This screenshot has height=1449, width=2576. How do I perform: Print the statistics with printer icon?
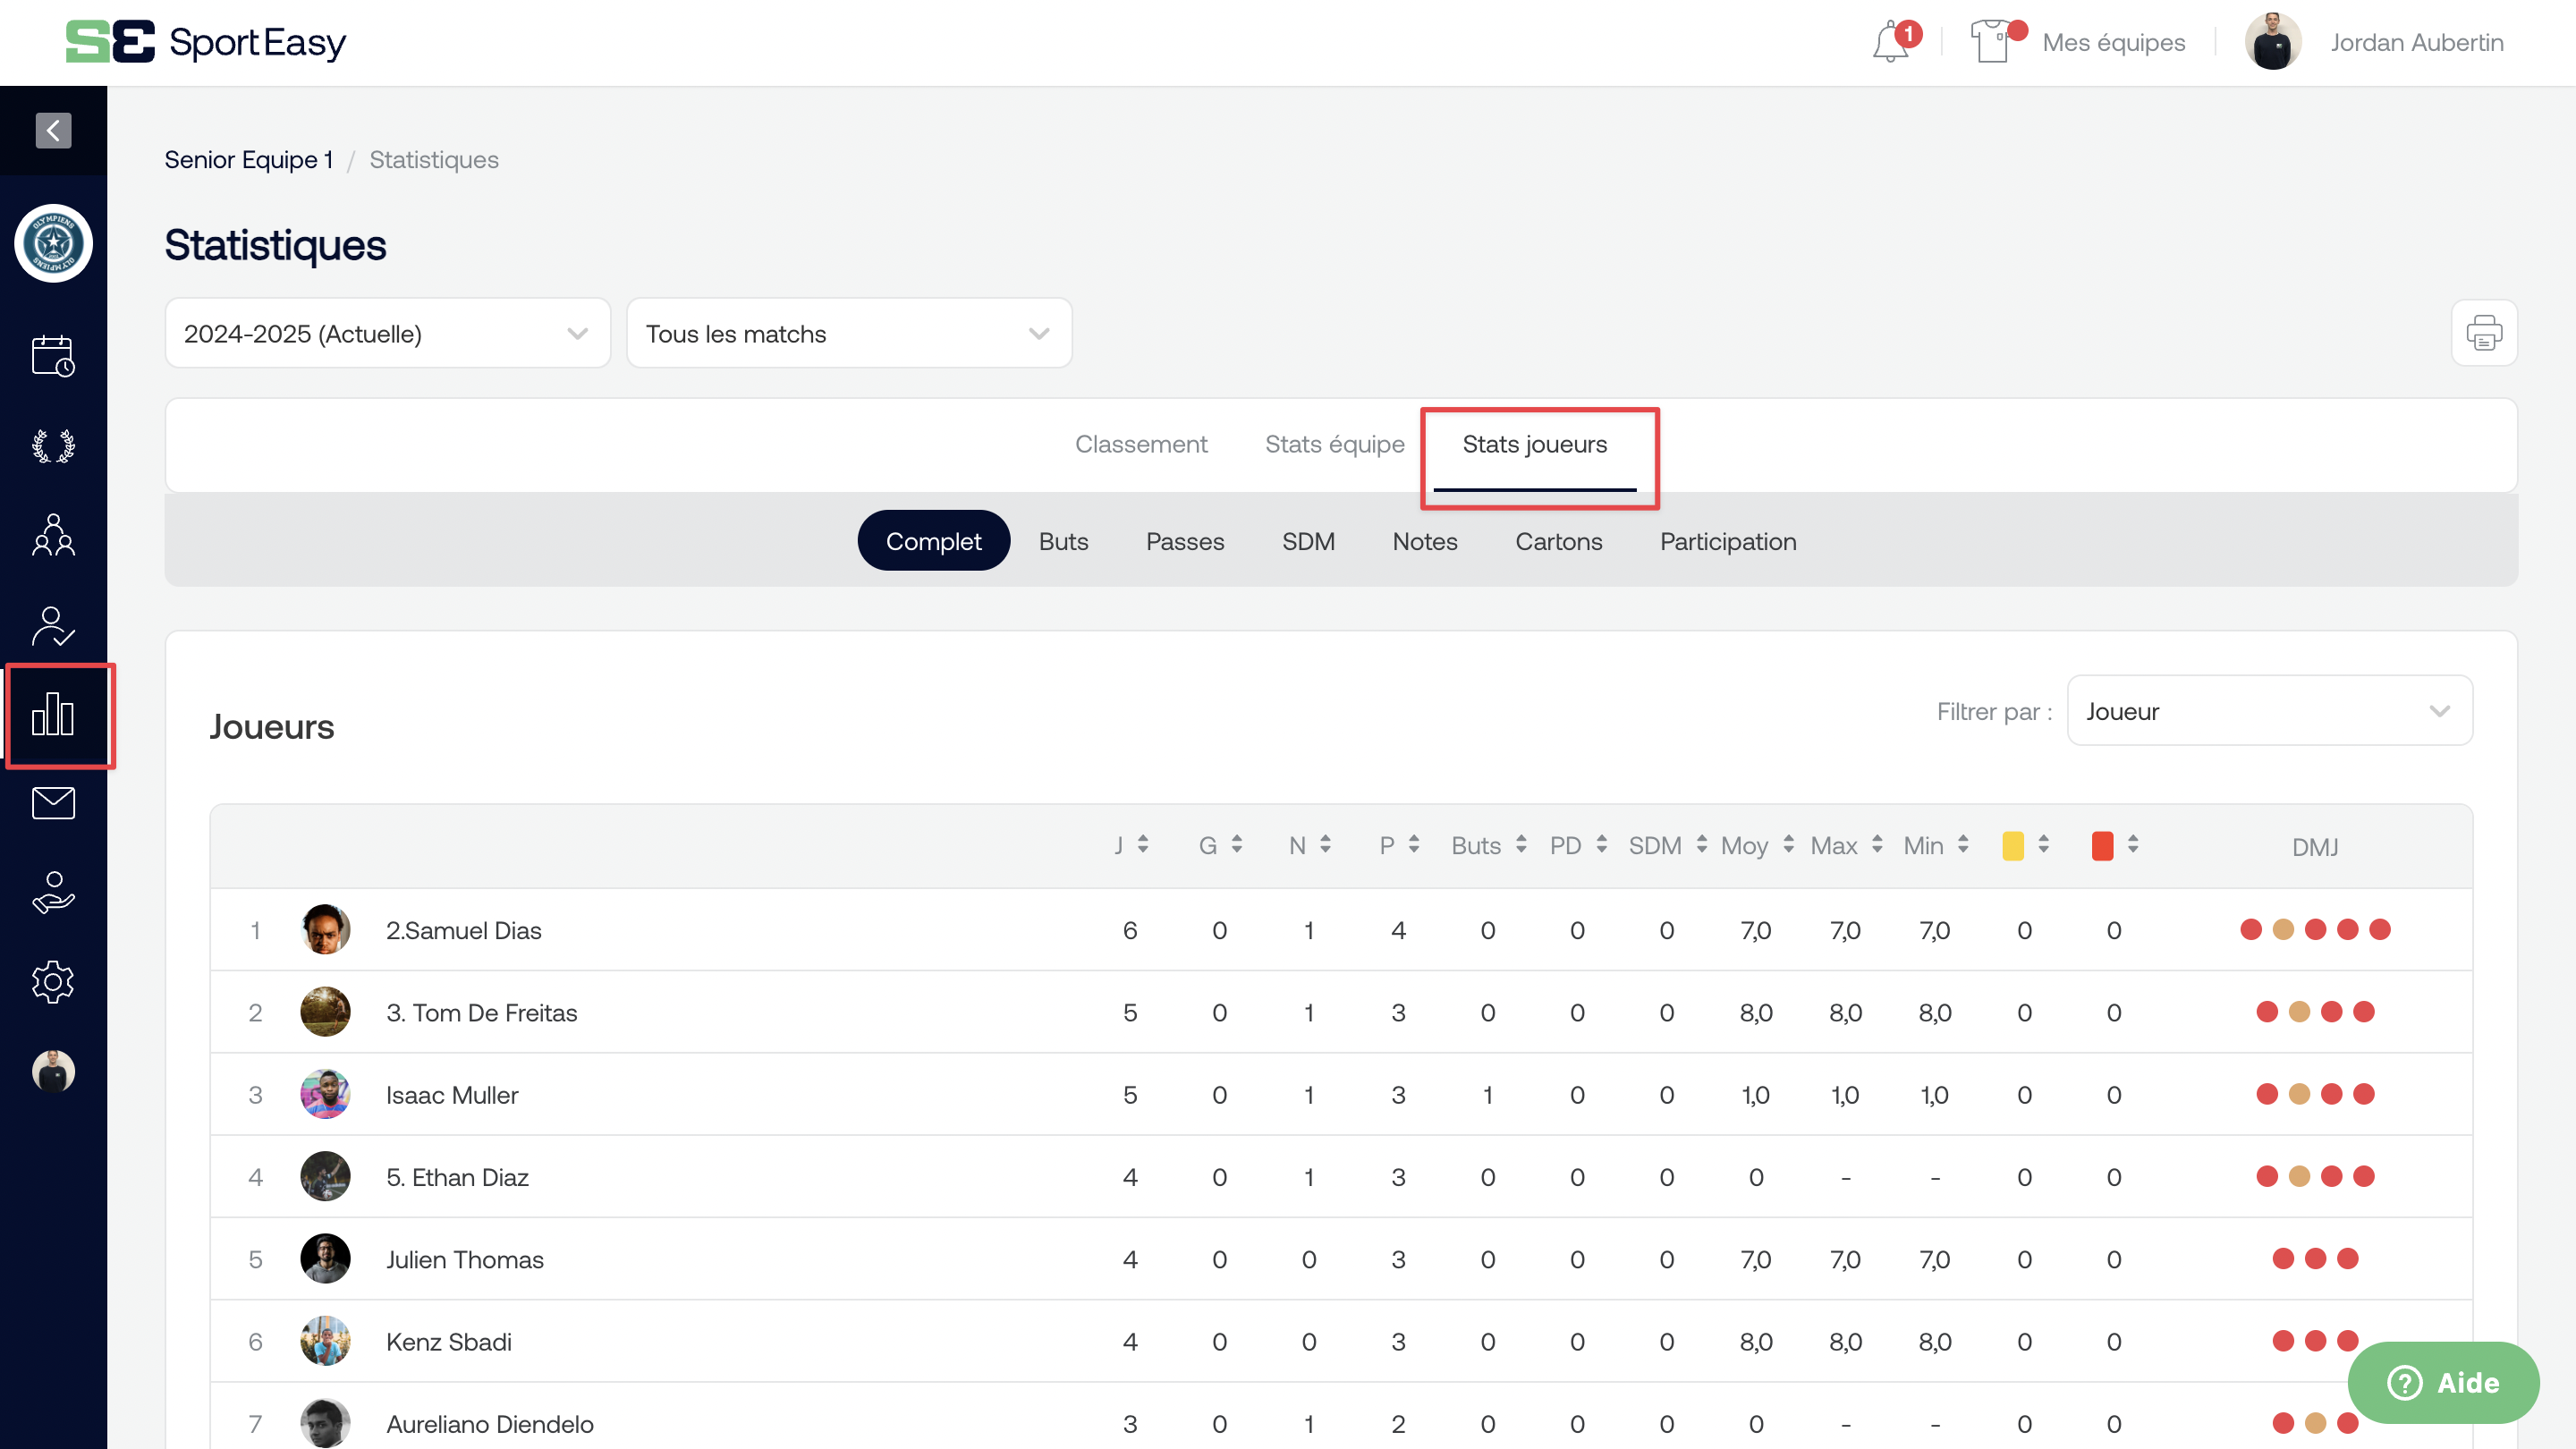click(x=2484, y=333)
